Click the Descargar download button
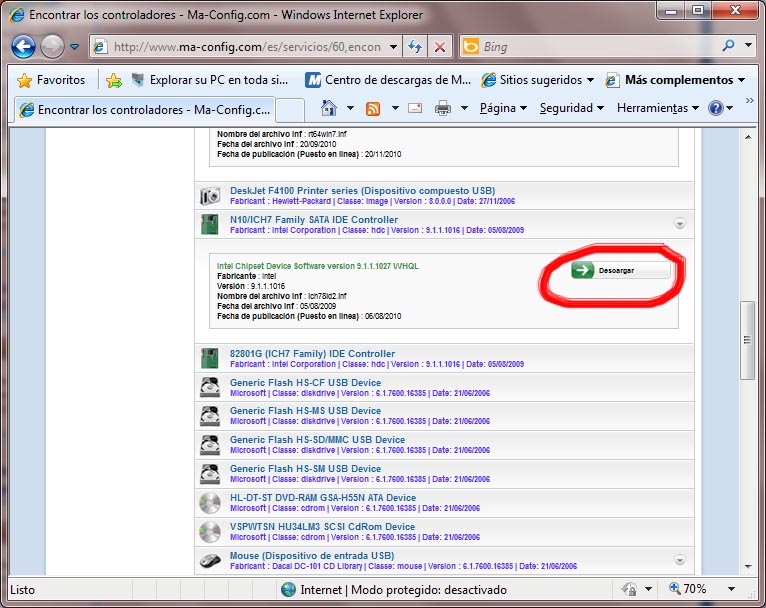 point(620,270)
